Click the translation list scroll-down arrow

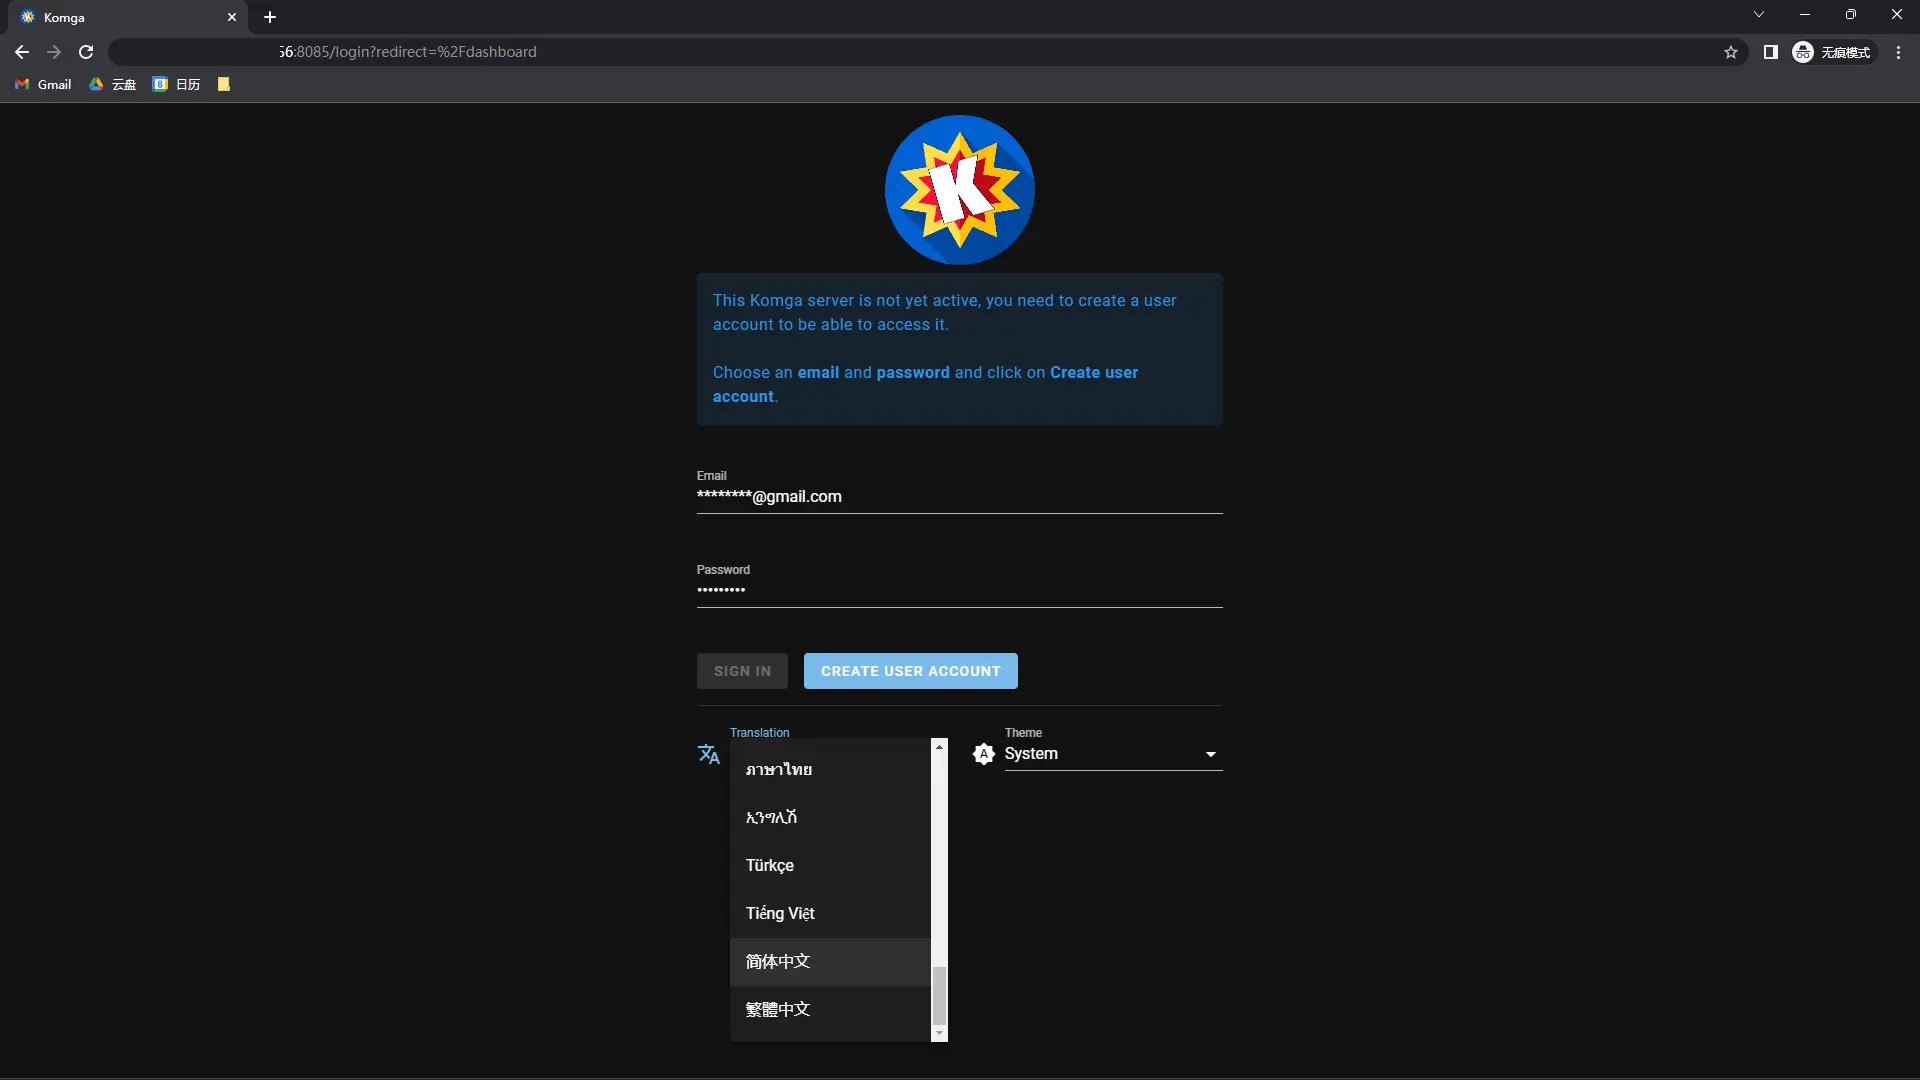[x=939, y=1034]
